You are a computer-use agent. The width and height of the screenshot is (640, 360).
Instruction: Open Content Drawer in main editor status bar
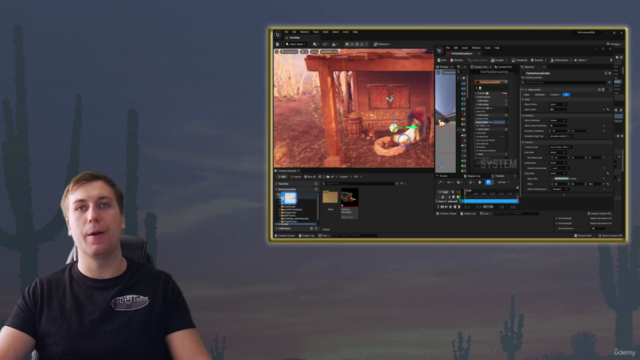(x=285, y=236)
